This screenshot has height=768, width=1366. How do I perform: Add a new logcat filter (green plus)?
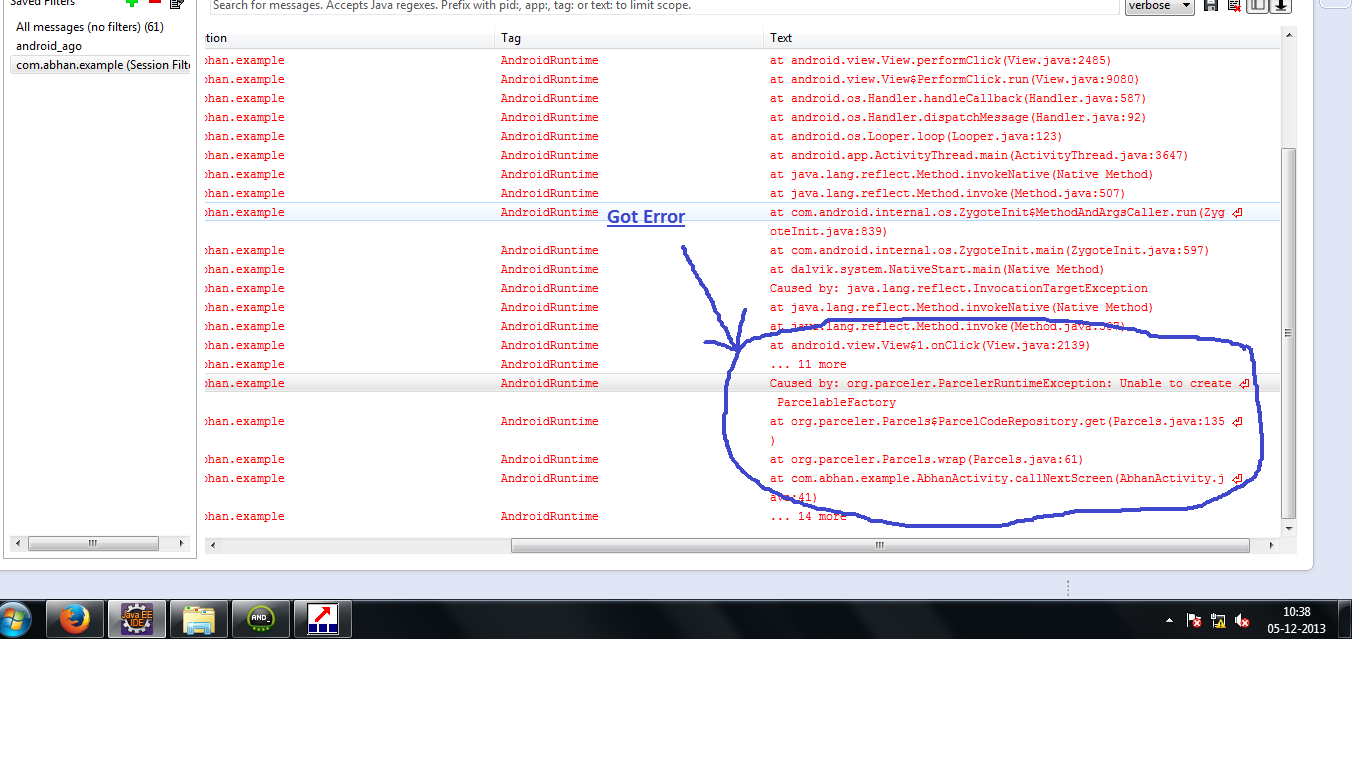pos(131,3)
